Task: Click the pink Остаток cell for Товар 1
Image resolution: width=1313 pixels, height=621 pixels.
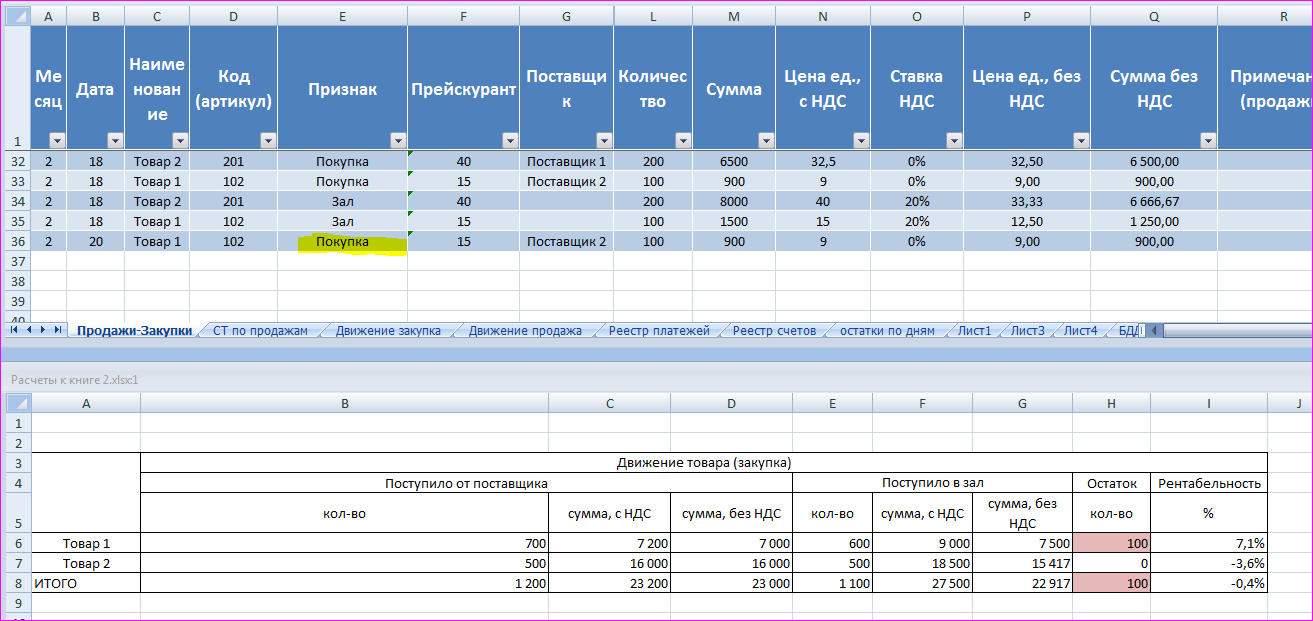Action: click(x=1110, y=543)
